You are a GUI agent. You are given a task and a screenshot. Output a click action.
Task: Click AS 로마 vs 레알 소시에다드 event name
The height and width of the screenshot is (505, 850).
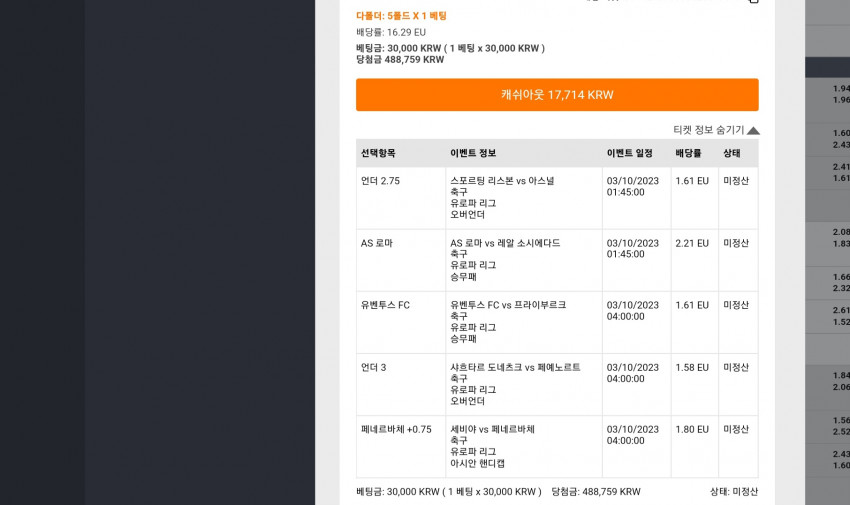pos(505,243)
